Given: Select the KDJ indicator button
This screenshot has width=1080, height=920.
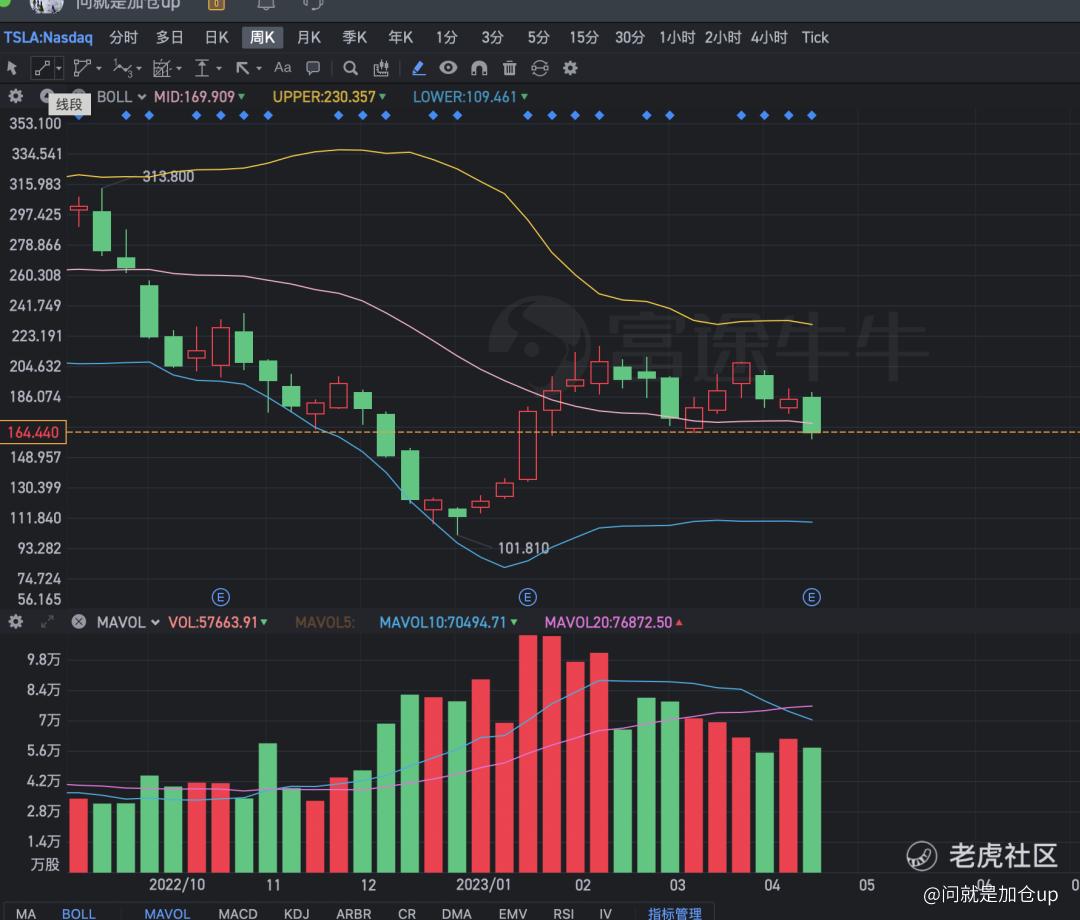Looking at the screenshot, I should [297, 913].
